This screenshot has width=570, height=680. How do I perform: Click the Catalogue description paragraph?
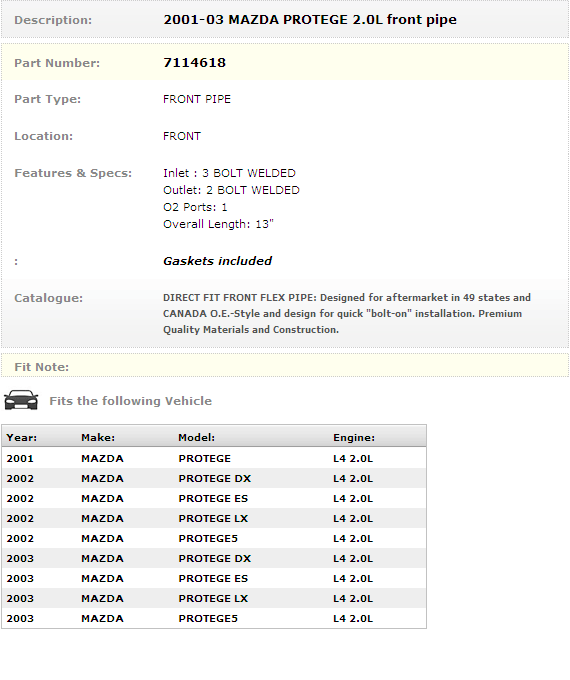pos(347,314)
